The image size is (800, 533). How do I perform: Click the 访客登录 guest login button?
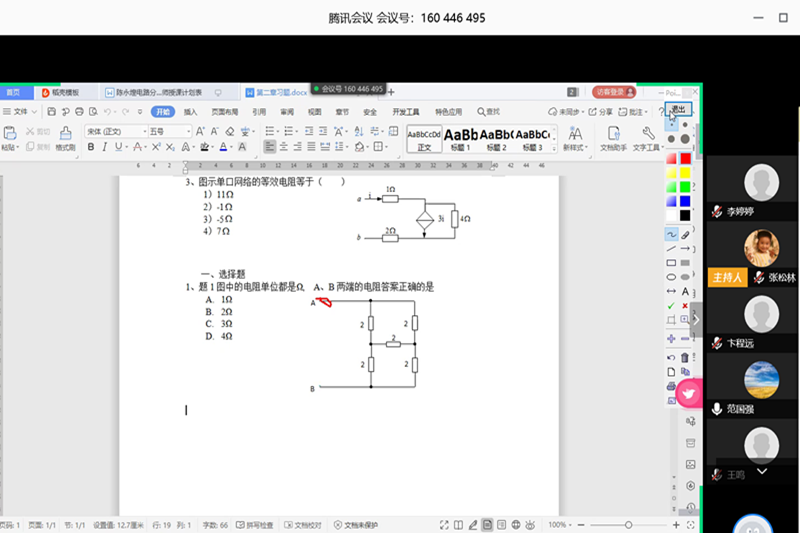pyautogui.click(x=611, y=92)
